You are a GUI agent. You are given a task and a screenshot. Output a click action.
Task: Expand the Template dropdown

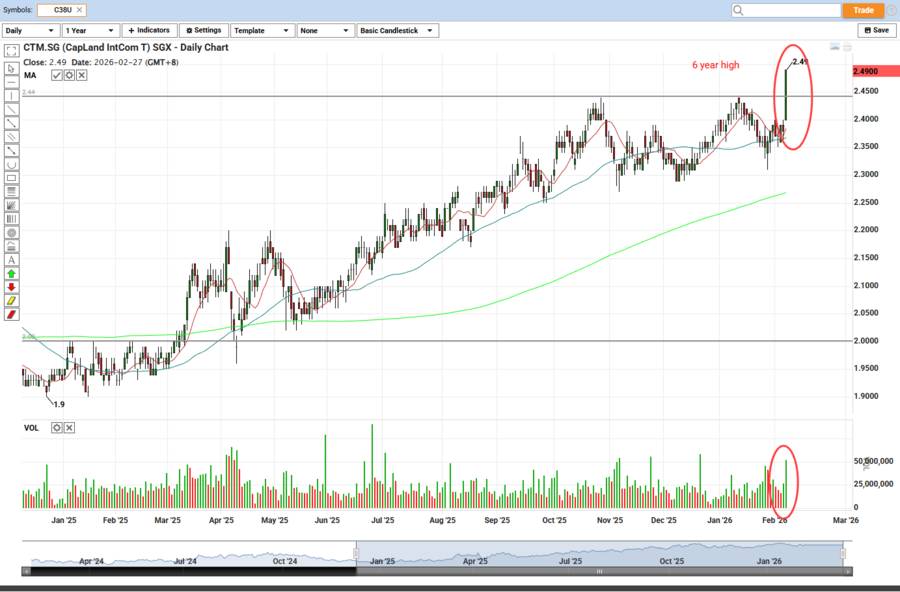point(263,30)
